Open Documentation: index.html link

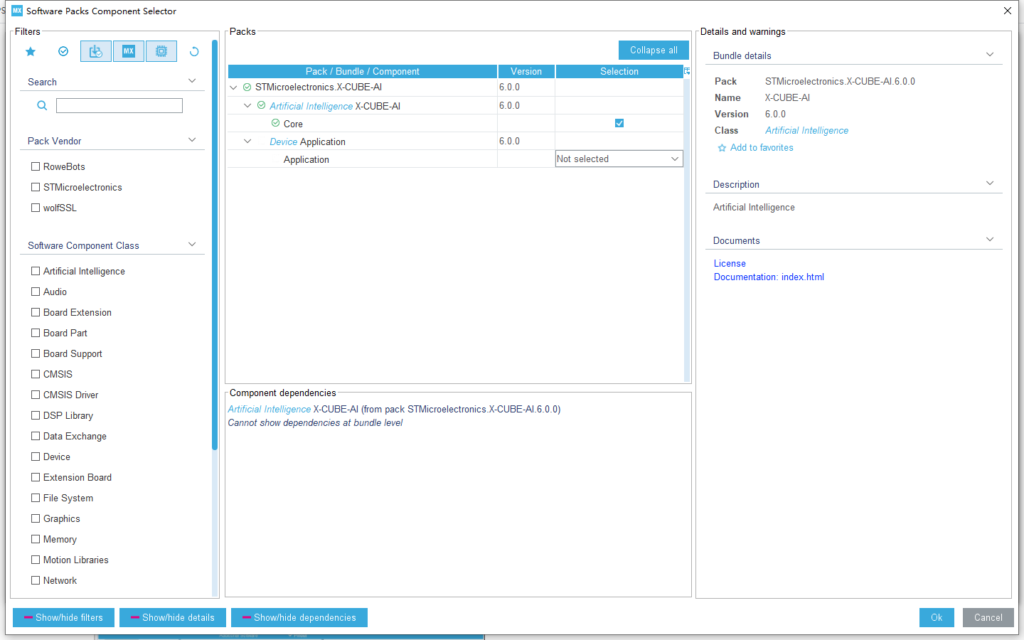tap(769, 277)
